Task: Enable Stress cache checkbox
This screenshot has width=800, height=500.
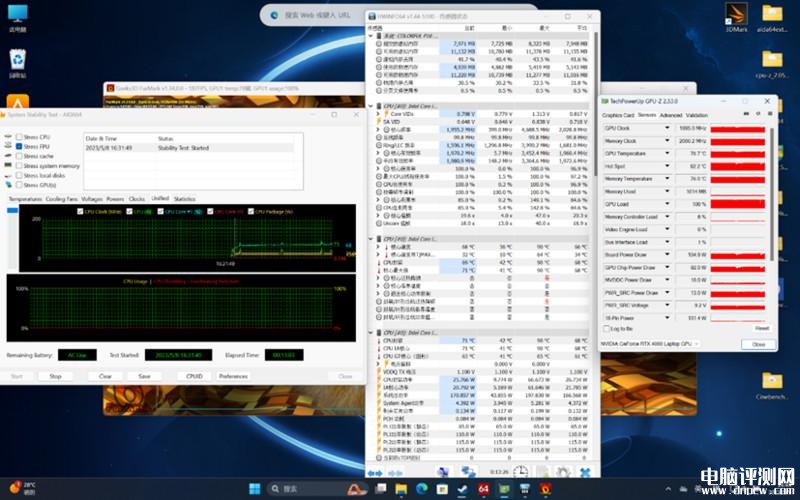Action: tap(19, 156)
